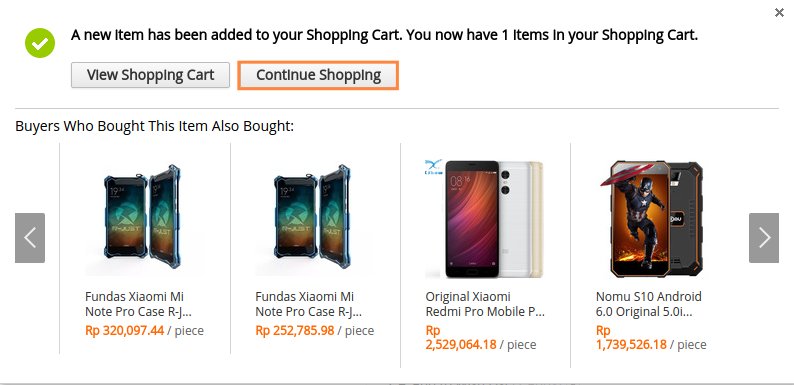This screenshot has width=794, height=385.
Task: Click the Continue Shopping button
Action: (318, 75)
